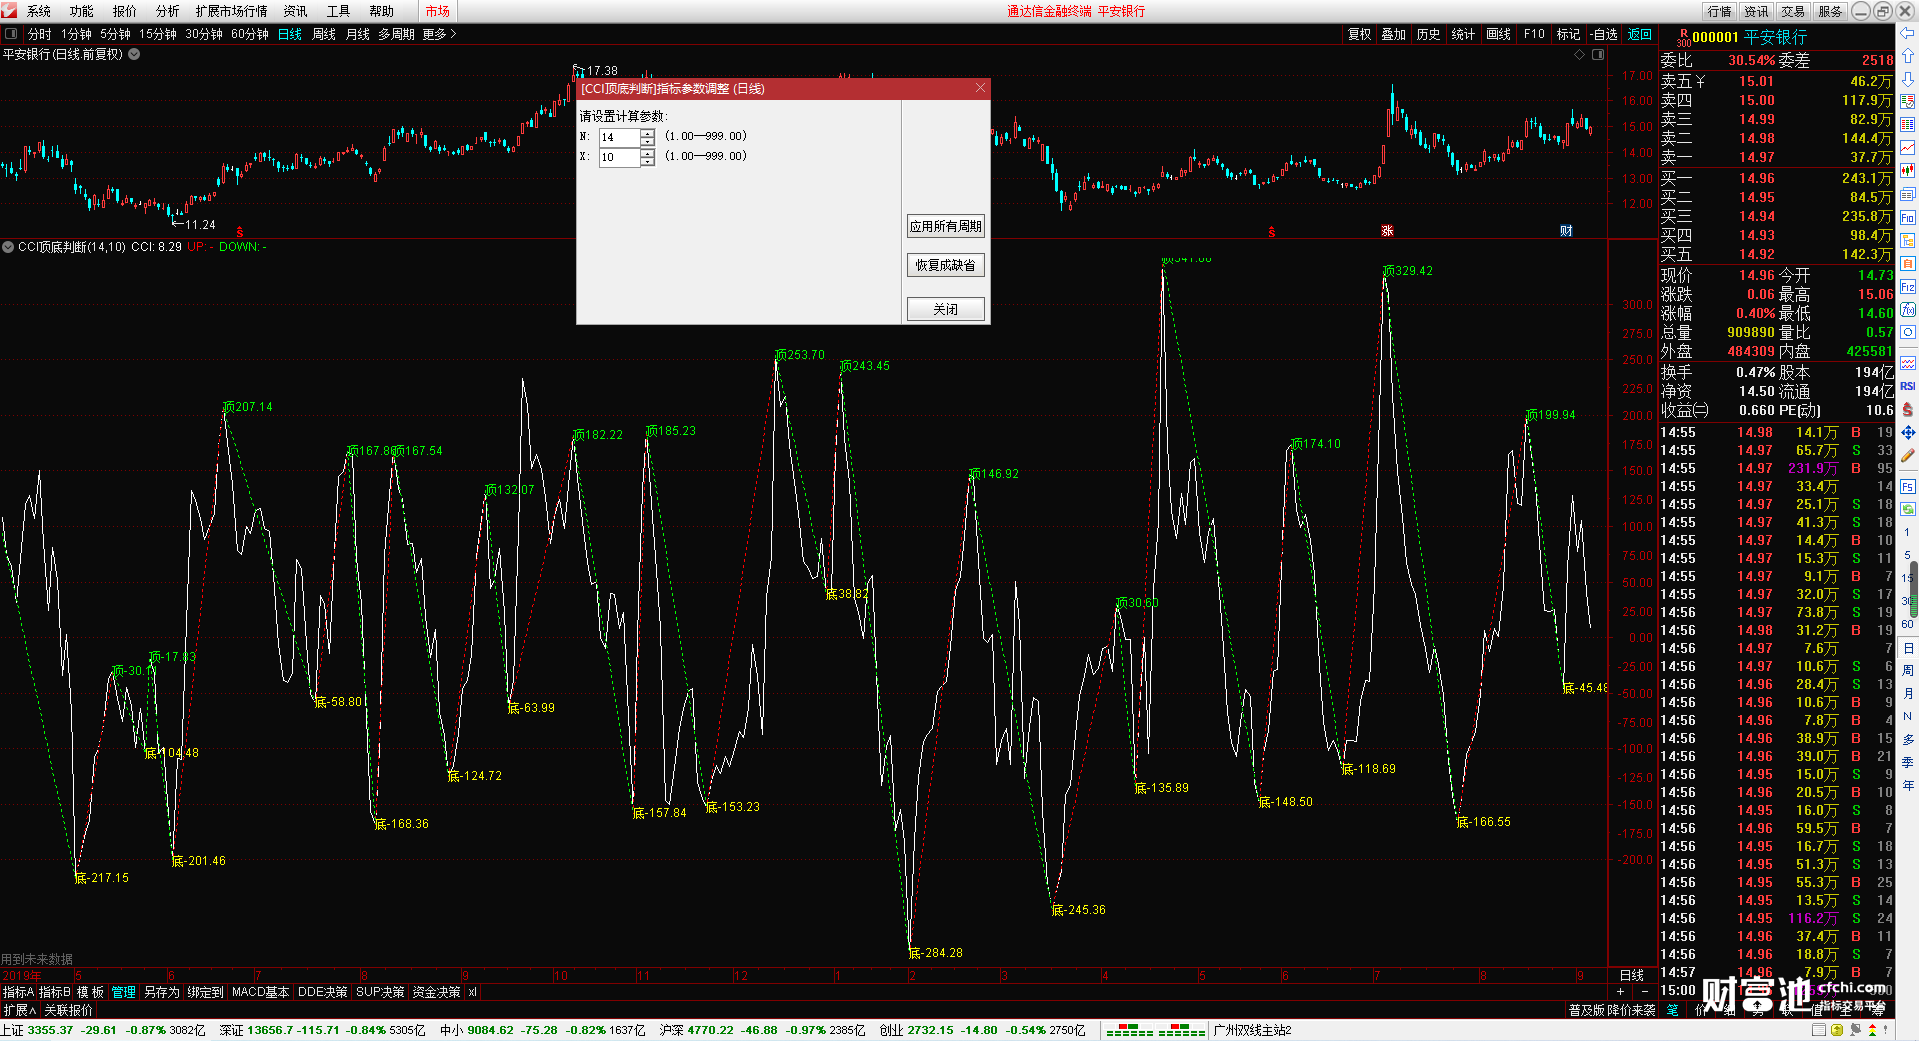Decrease the X parameter with down spinner

[647, 161]
